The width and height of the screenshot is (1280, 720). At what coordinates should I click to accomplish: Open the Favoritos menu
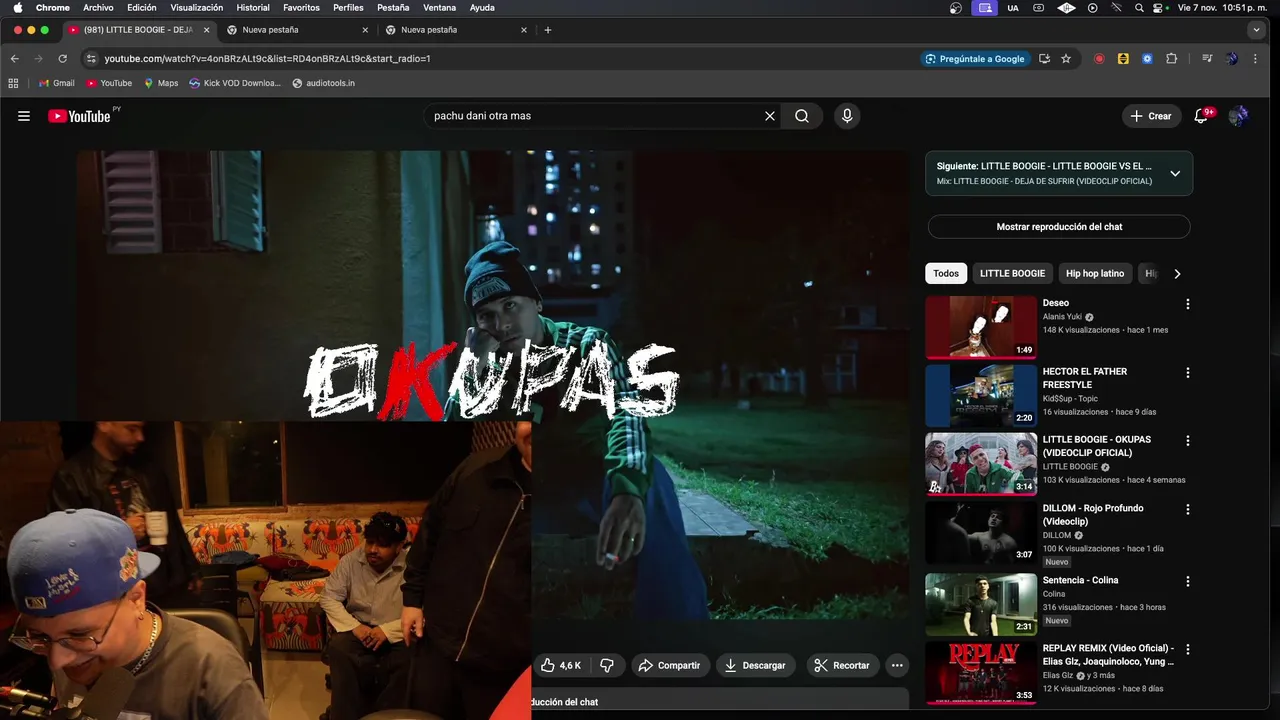click(x=301, y=8)
